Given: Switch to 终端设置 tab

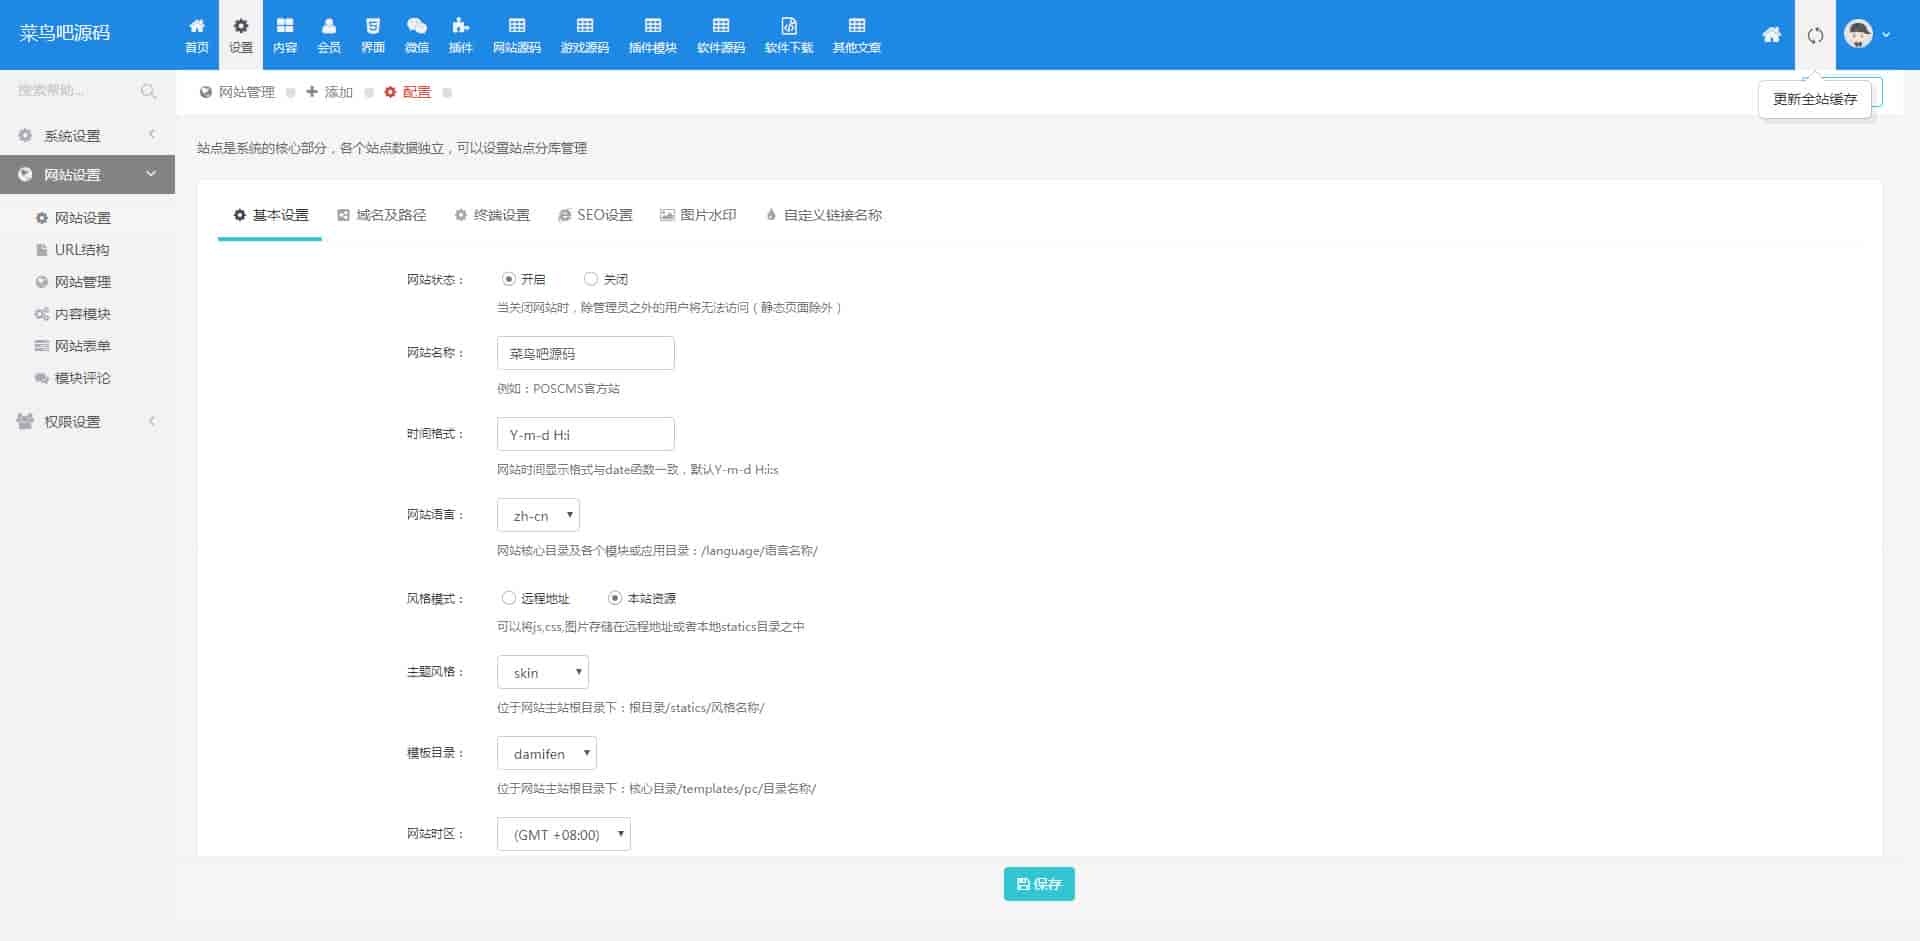Looking at the screenshot, I should (x=492, y=215).
